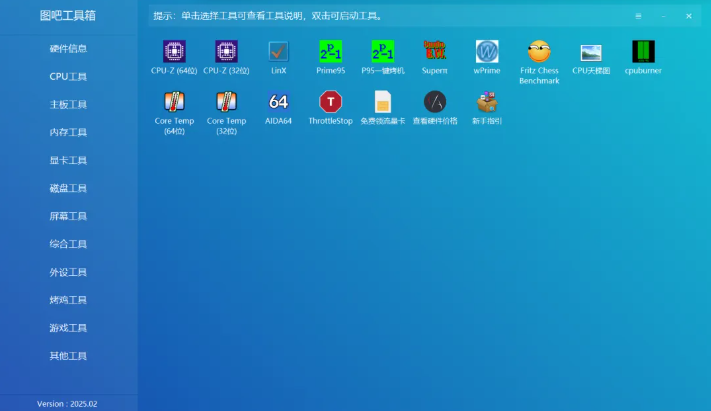
Task: Click the 查看硬件价格 icon
Action: coord(435,102)
